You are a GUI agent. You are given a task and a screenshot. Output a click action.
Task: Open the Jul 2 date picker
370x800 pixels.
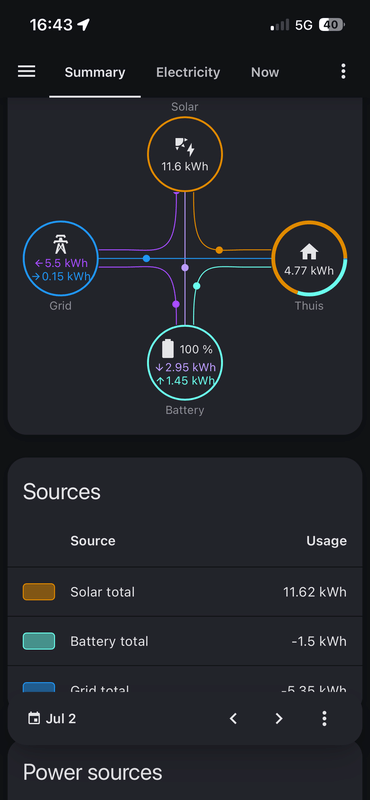pos(52,719)
